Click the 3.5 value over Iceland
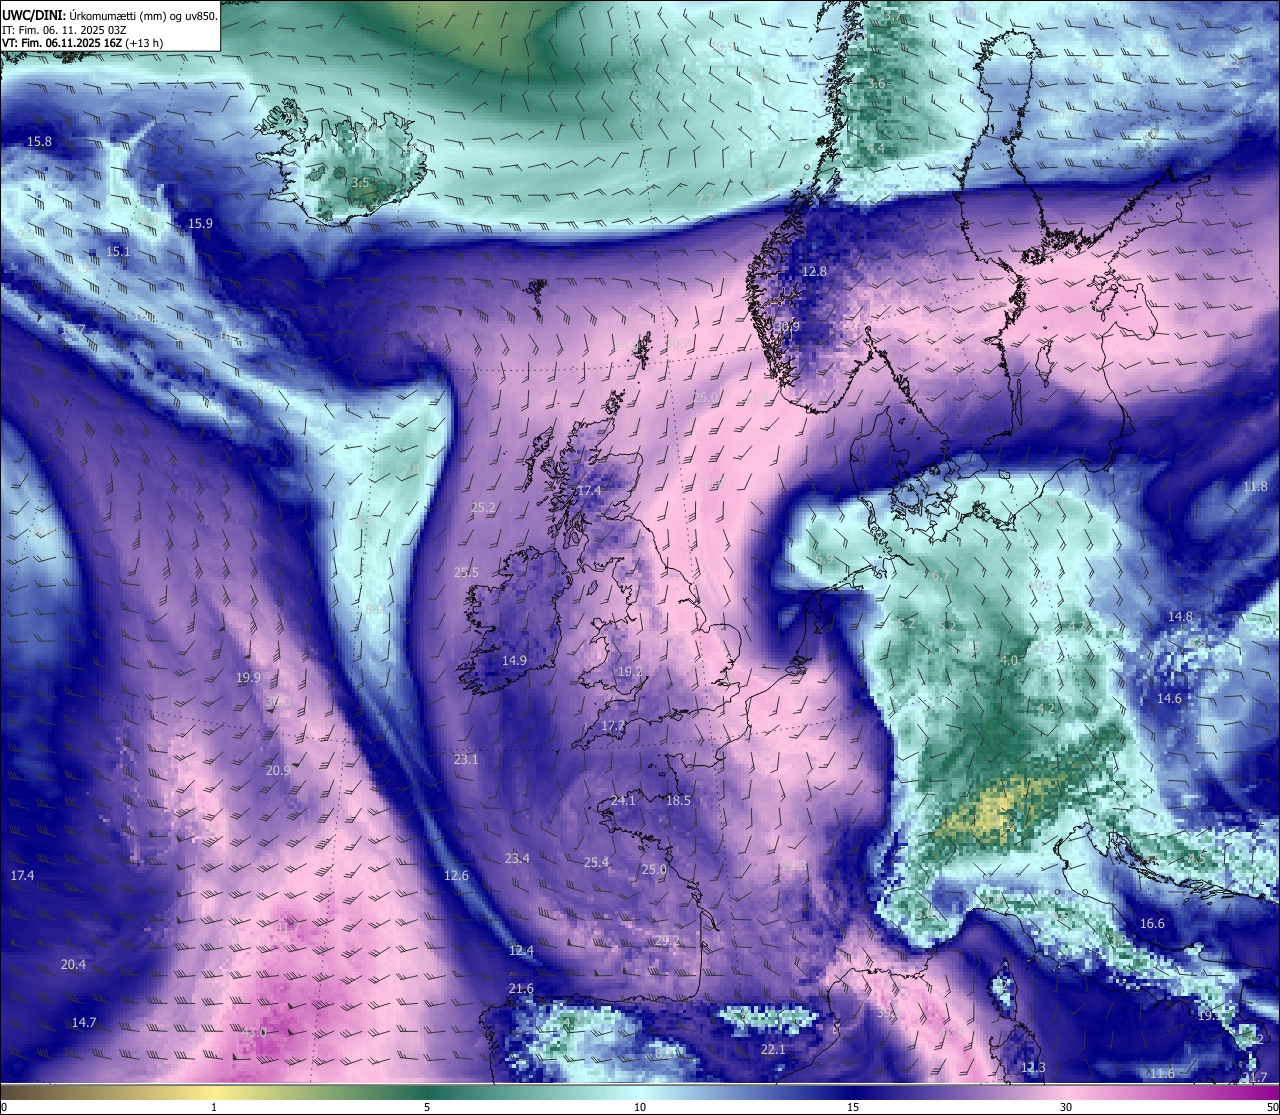 point(361,183)
